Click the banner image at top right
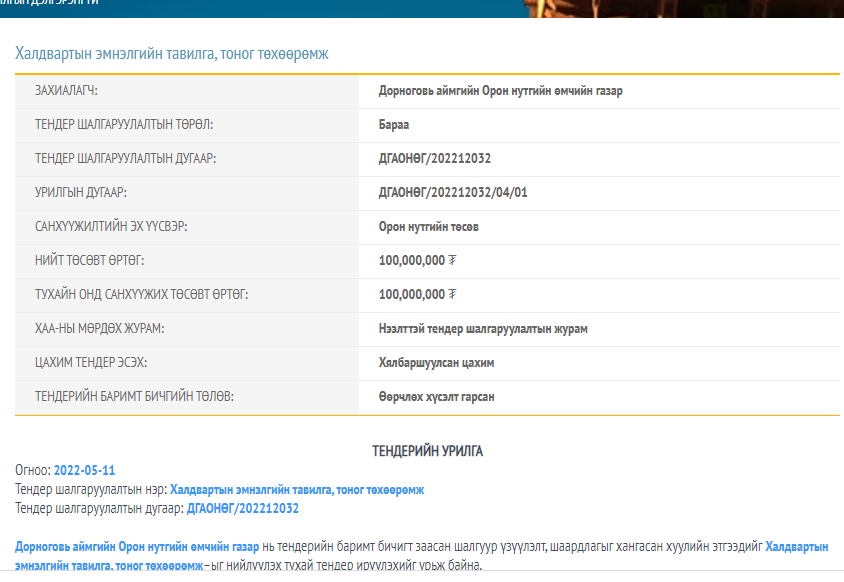This screenshot has height=582, width=844. [x=690, y=8]
